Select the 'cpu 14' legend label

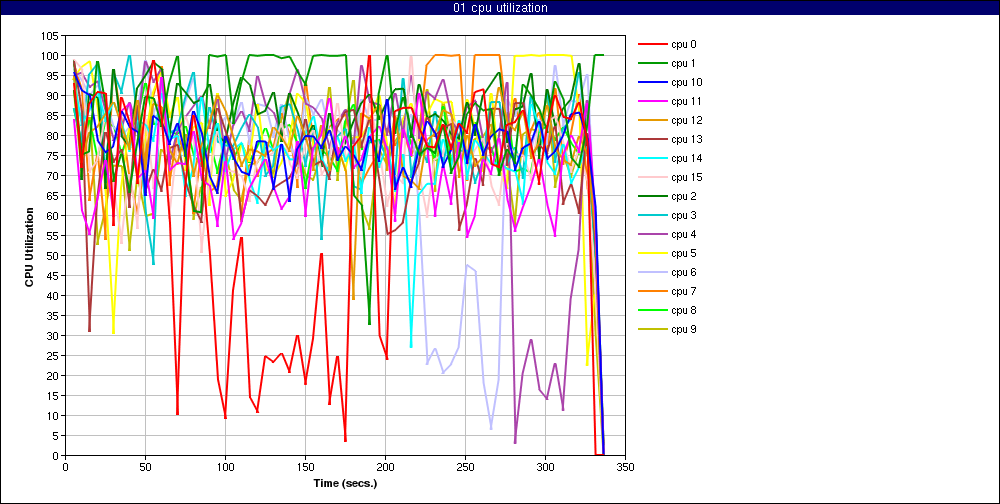pos(686,158)
